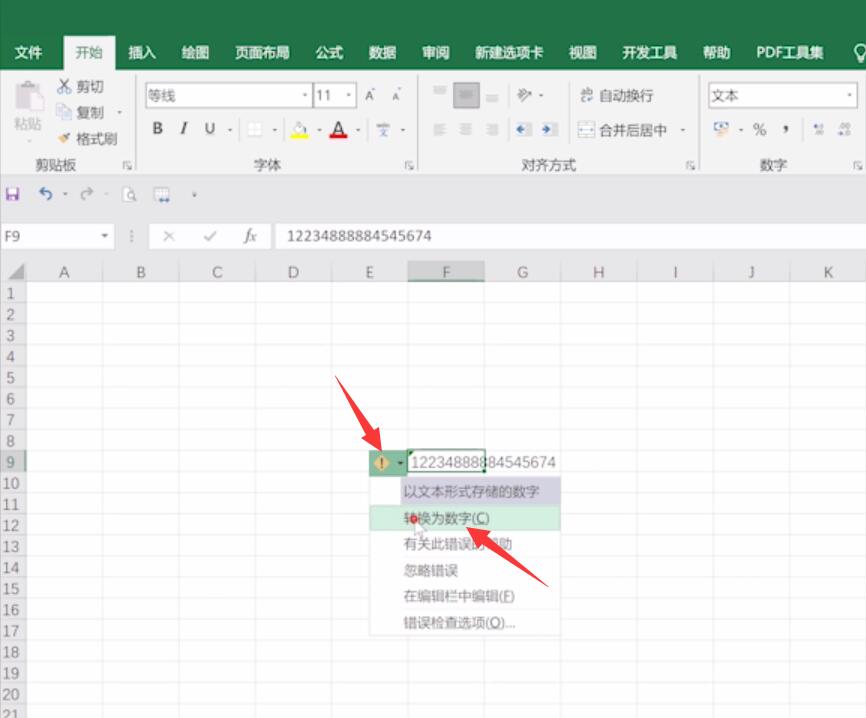Apply borders using the border icon
This screenshot has width=866, height=718.
coord(255,130)
